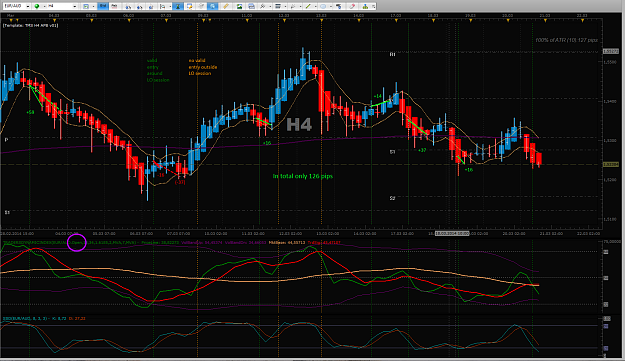The image size is (625, 361).
Task: Toggle the highlighted green figure icon
Action: coord(178,6)
